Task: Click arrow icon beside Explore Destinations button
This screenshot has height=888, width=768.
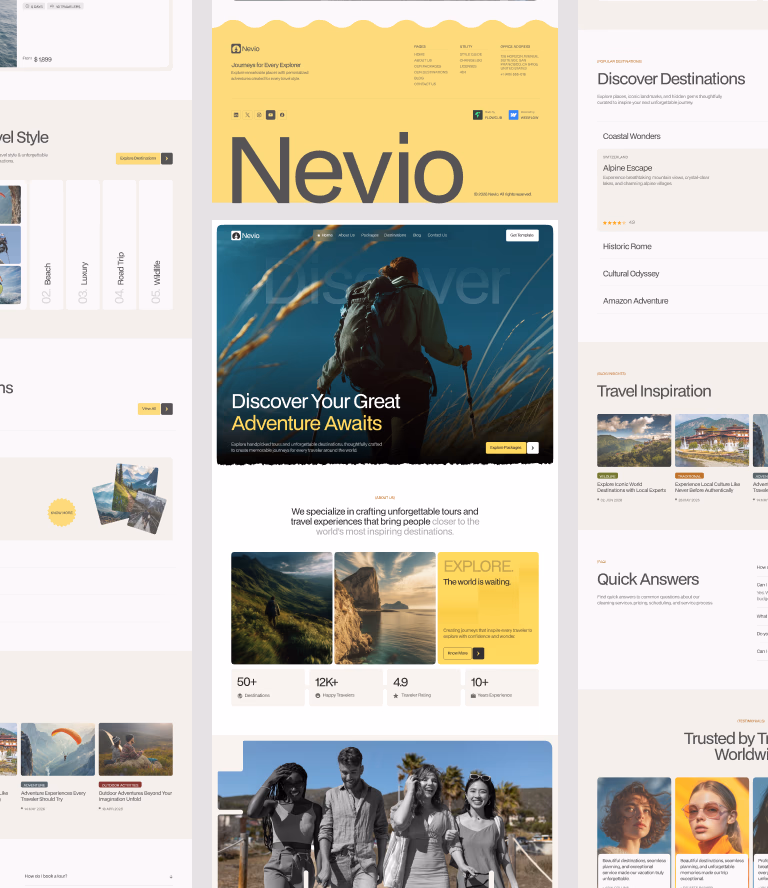Action: (x=167, y=159)
